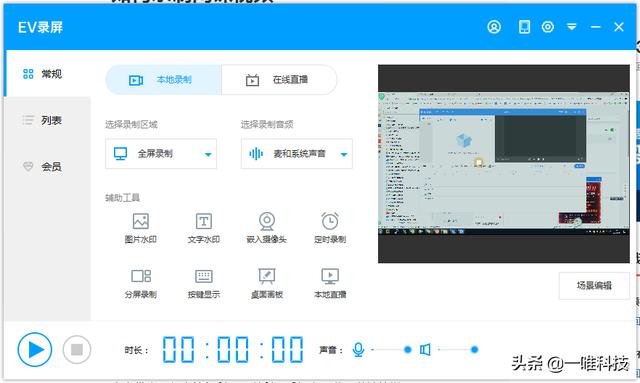Screen dimensions: 640x383
Task: Open the 列表 sidebar tab
Action: (47, 120)
